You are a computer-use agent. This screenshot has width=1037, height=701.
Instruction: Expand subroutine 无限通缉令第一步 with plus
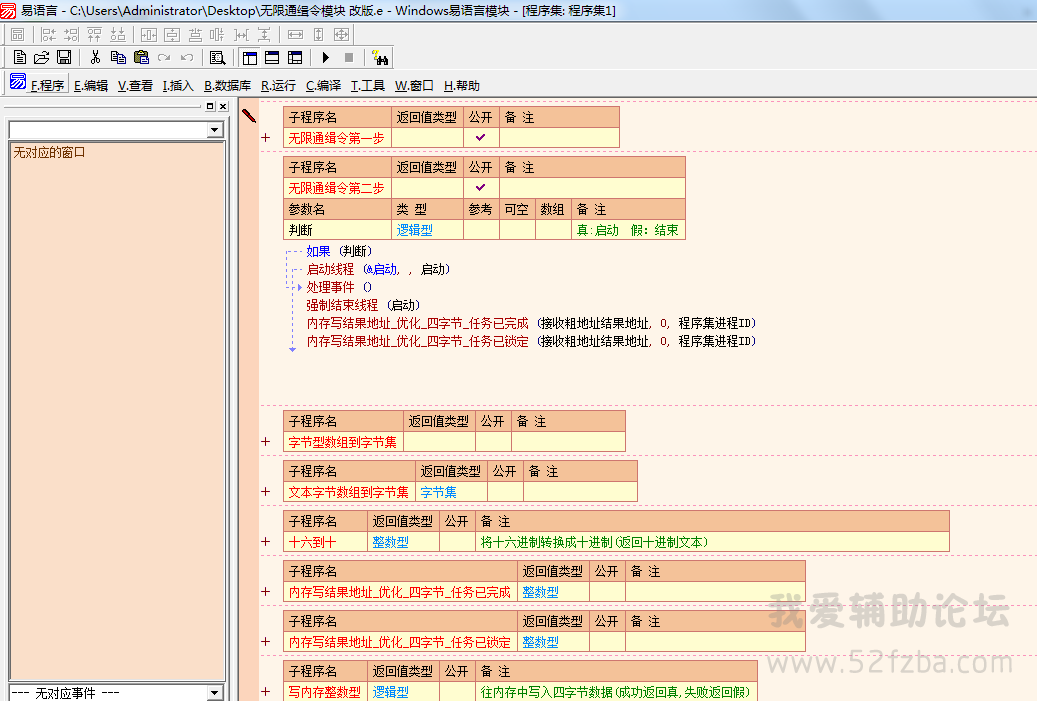click(x=266, y=138)
